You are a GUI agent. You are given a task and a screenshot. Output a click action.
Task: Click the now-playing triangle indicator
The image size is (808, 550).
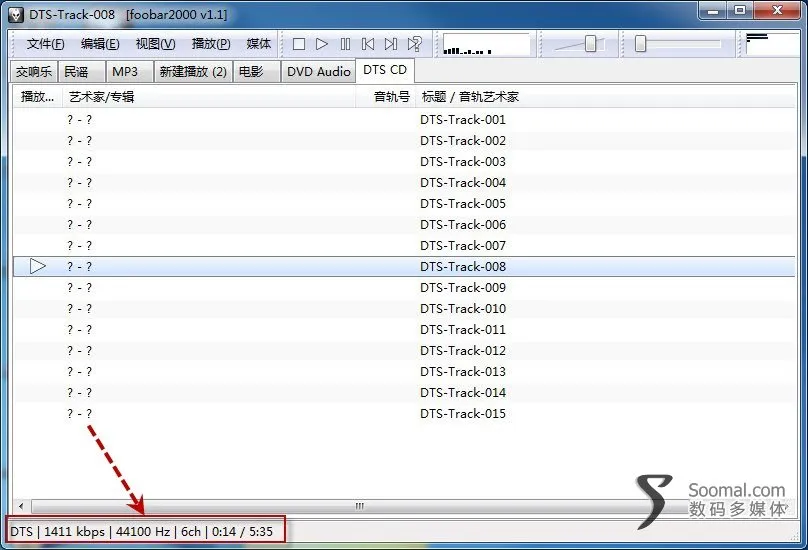click(38, 266)
